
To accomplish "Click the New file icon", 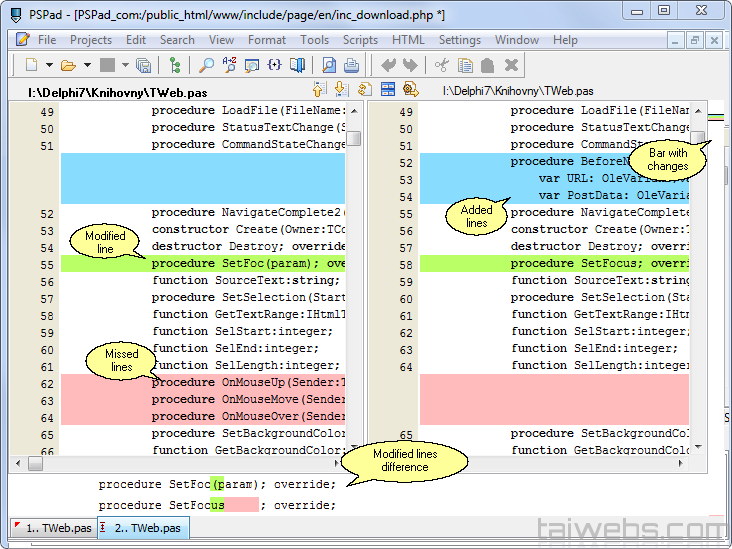I will coord(32,66).
